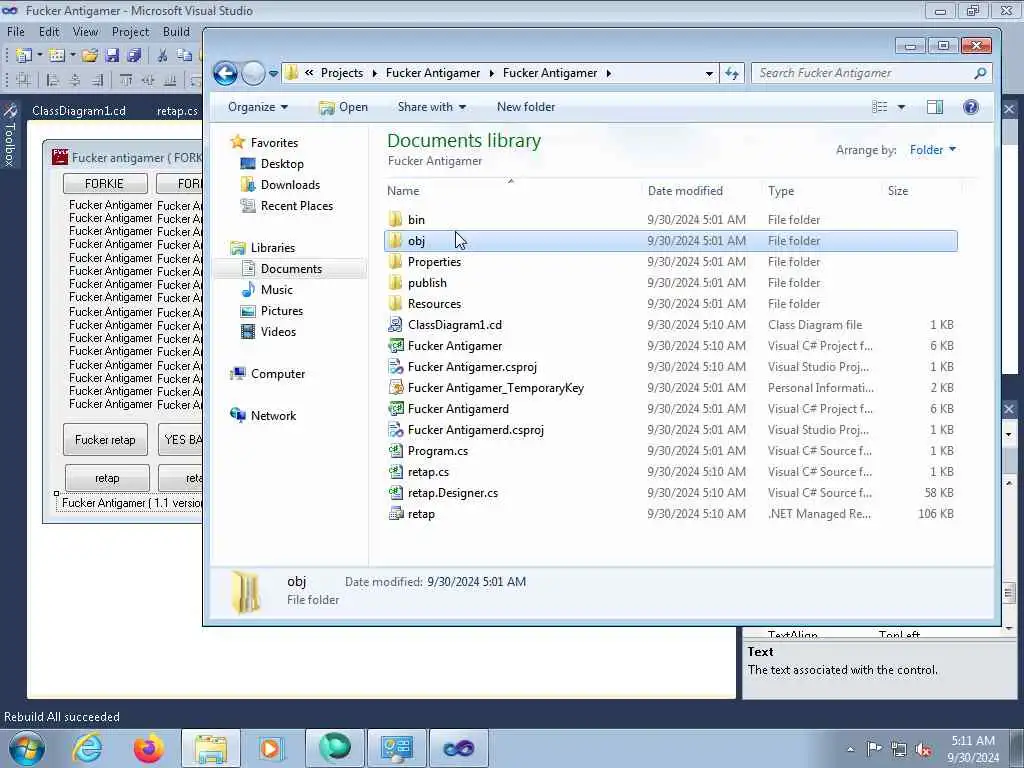1024x768 pixels.
Task: Click the Cut scissors icon
Action: coord(163,56)
